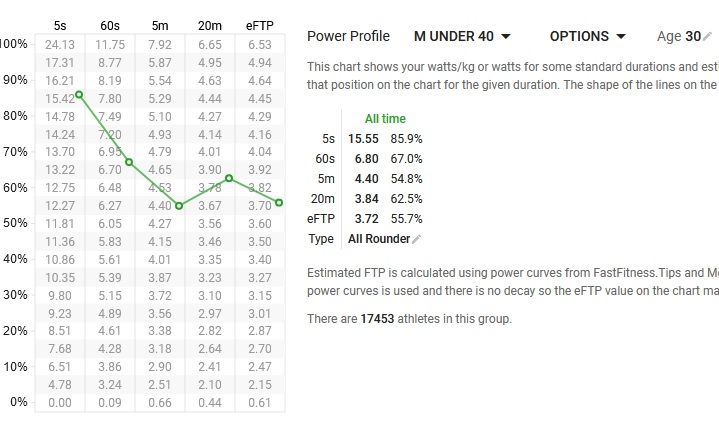Click the 15.55 value in the 5s row
Image resolution: width=719 pixels, height=432 pixels.
[x=363, y=139]
